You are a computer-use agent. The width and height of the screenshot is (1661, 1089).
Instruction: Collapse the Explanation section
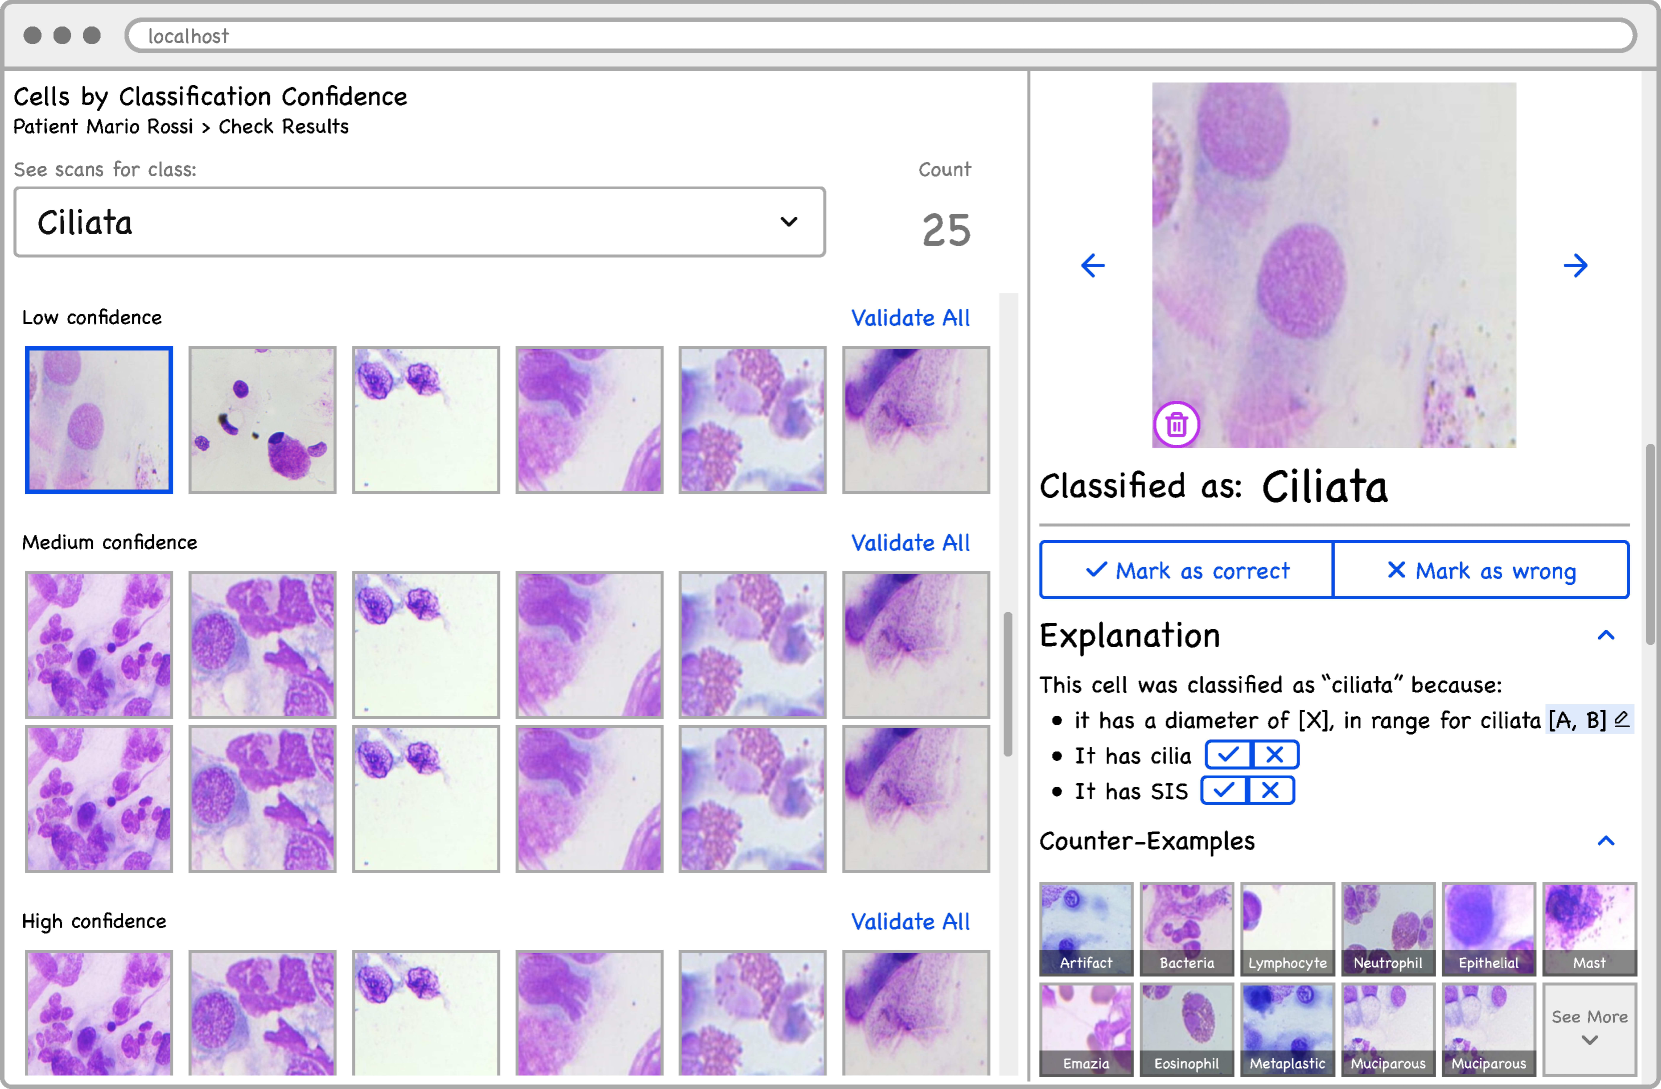pyautogui.click(x=1606, y=636)
